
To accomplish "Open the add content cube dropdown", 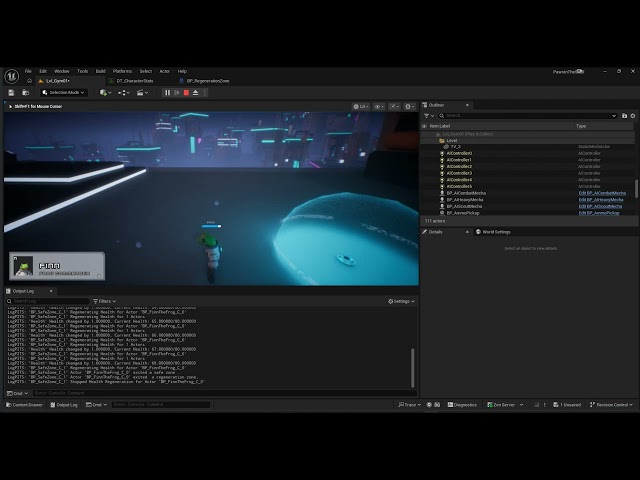I will pos(105,93).
